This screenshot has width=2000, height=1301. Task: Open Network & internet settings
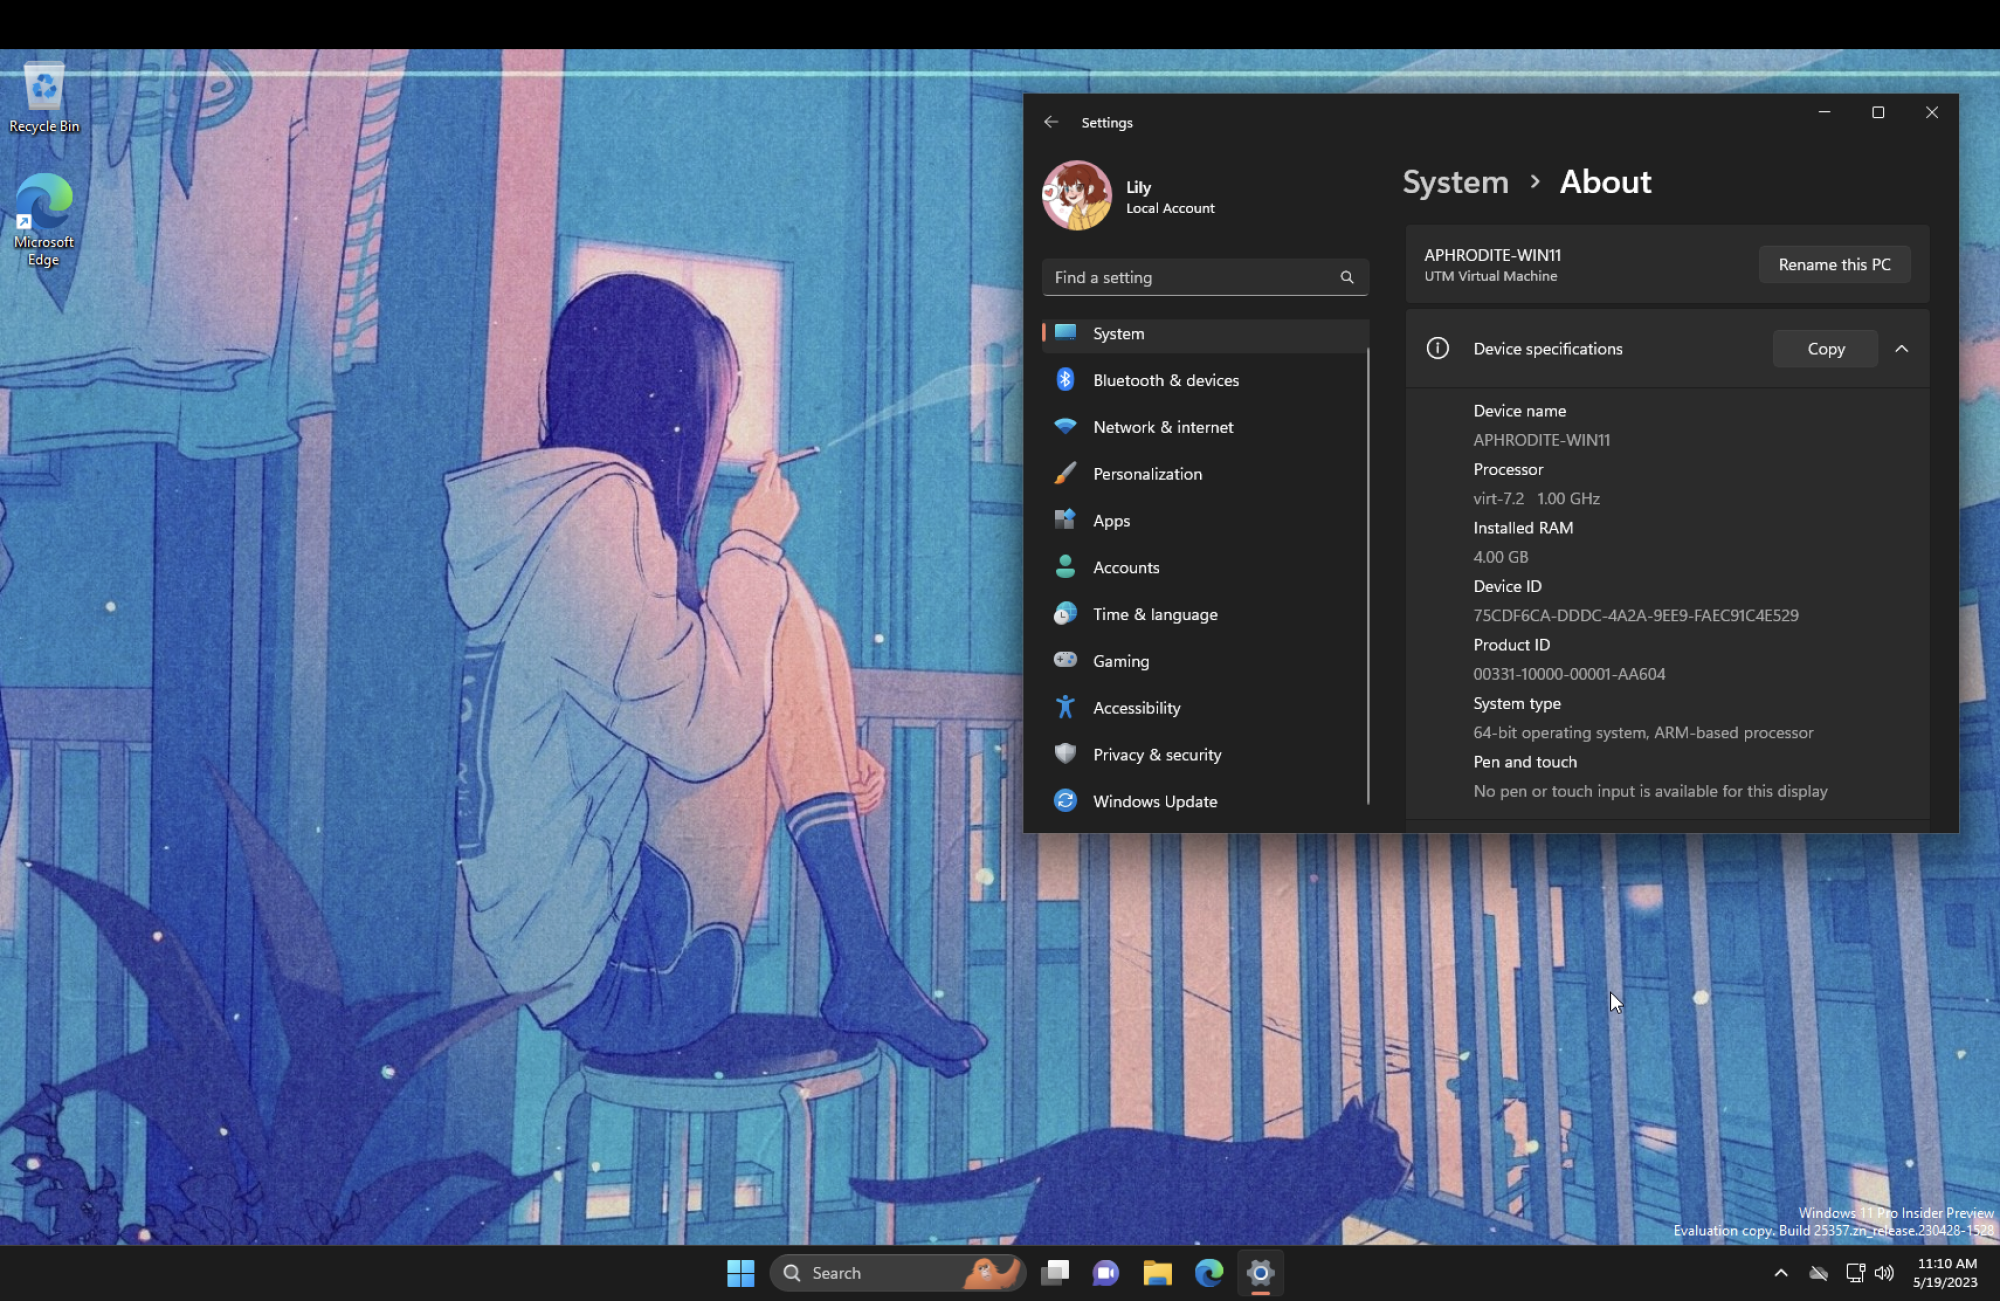(x=1162, y=427)
